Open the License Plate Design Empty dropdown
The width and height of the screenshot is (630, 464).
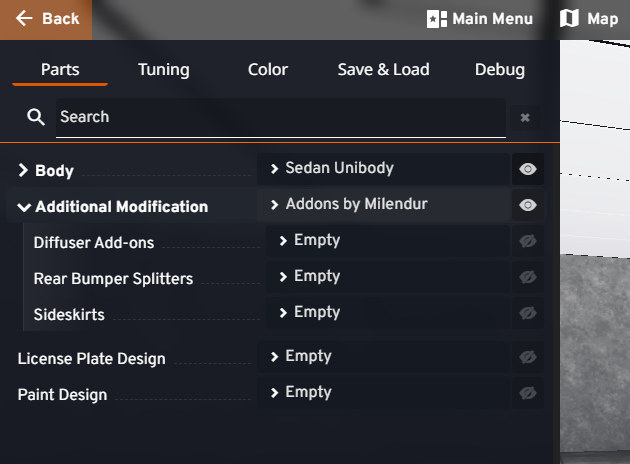coord(383,357)
